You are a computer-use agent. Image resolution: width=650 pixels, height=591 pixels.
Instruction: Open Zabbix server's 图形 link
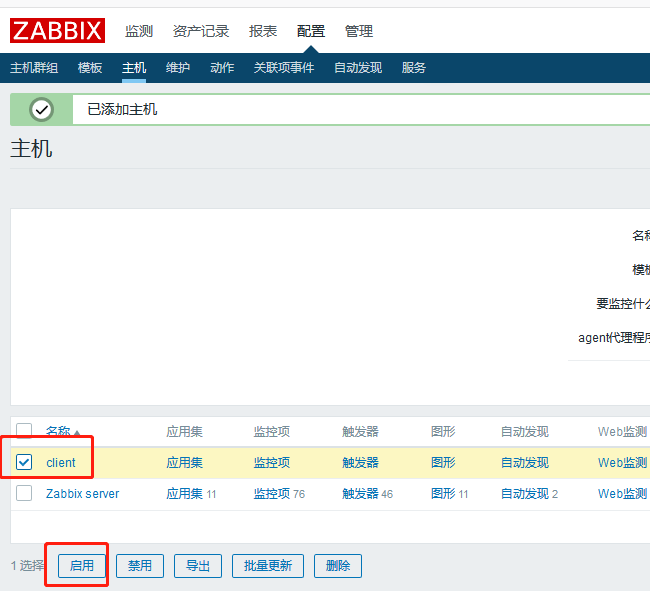click(443, 494)
